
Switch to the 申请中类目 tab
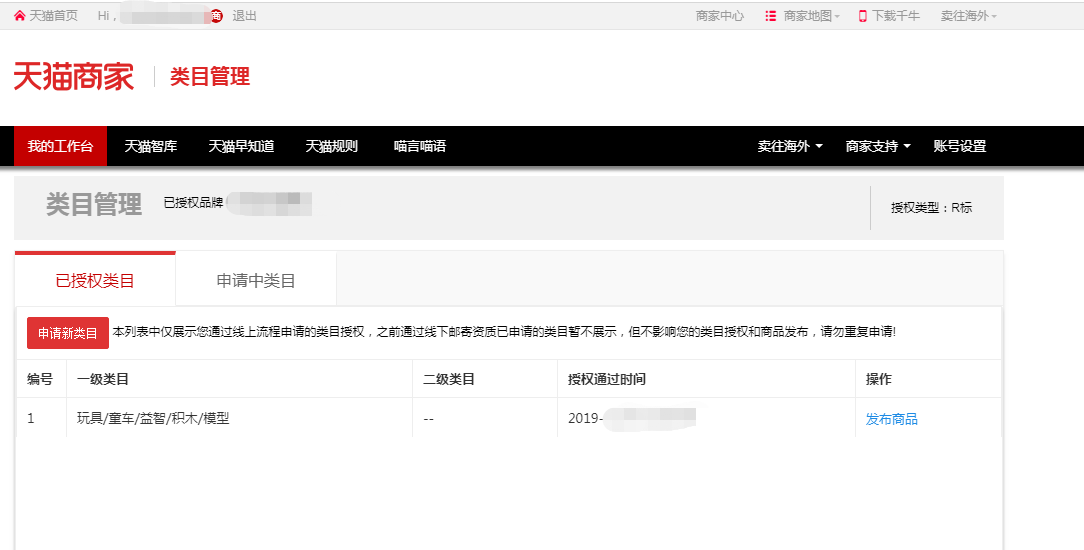tap(256, 280)
